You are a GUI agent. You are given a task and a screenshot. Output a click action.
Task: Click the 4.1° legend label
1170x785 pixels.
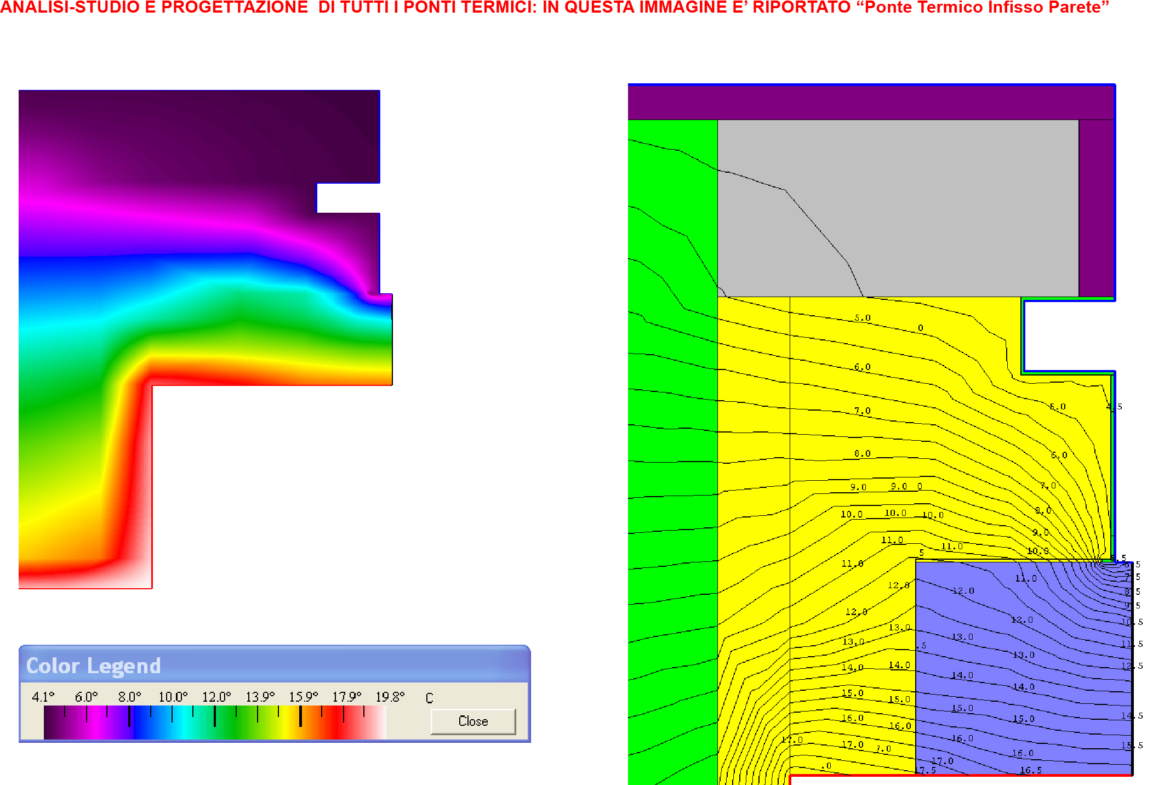[x=43, y=697]
